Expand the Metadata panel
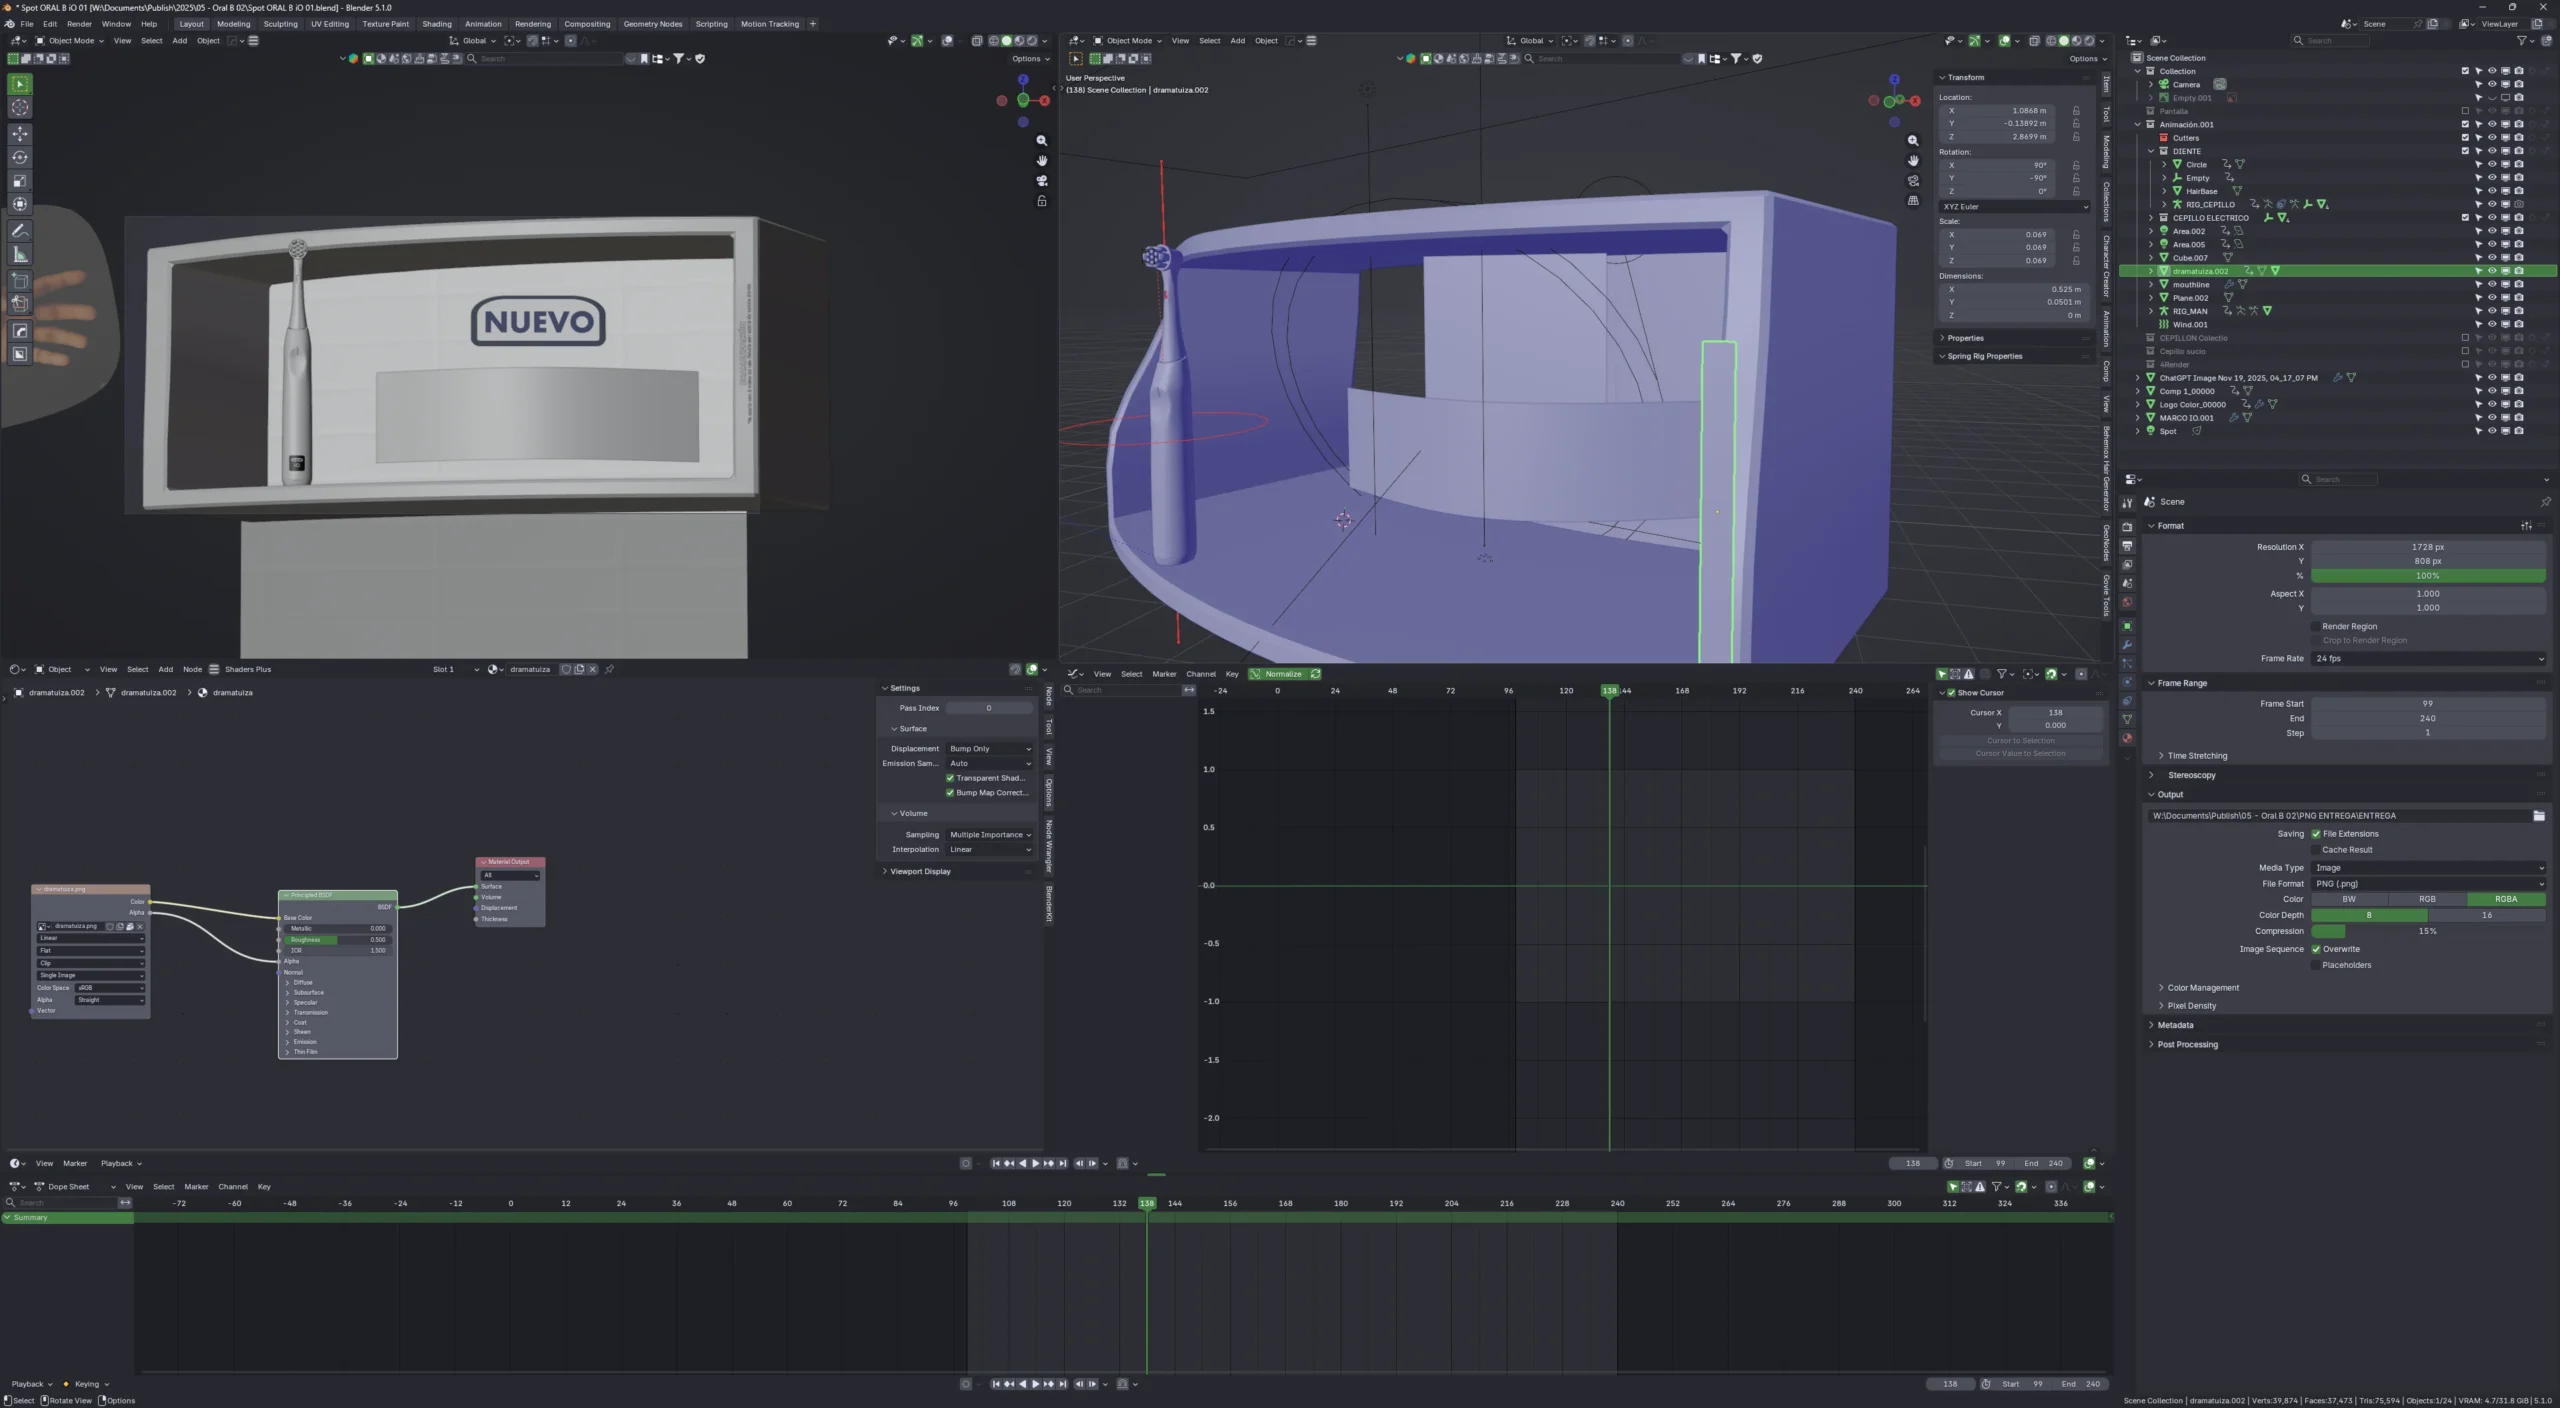Viewport: 2560px width, 1408px height. 2174,1025
